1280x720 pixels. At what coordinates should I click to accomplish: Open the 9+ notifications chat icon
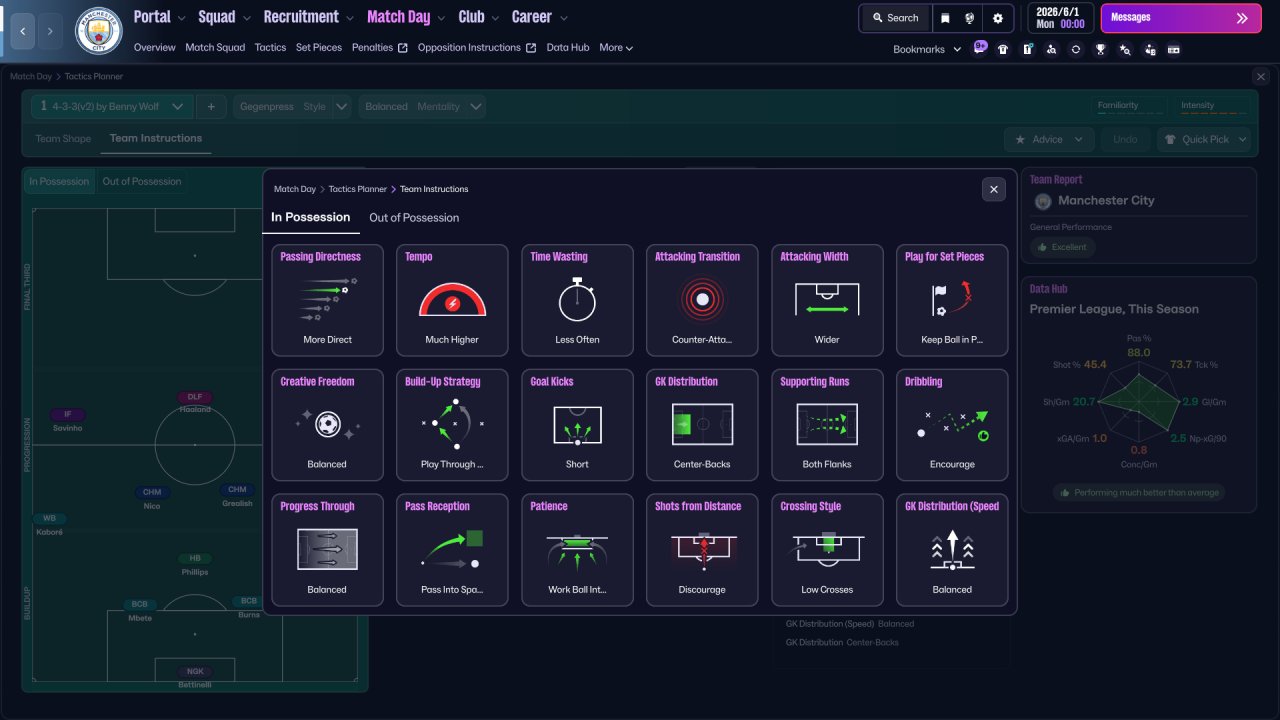click(980, 48)
